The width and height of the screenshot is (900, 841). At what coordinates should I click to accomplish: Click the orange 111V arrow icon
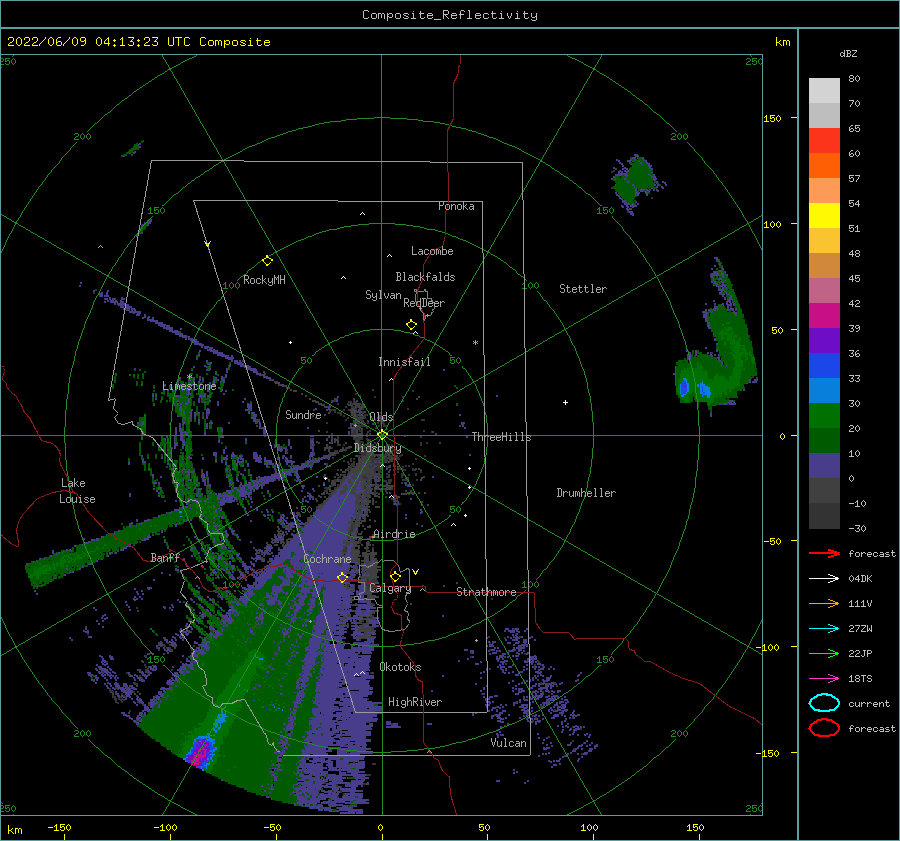[824, 603]
